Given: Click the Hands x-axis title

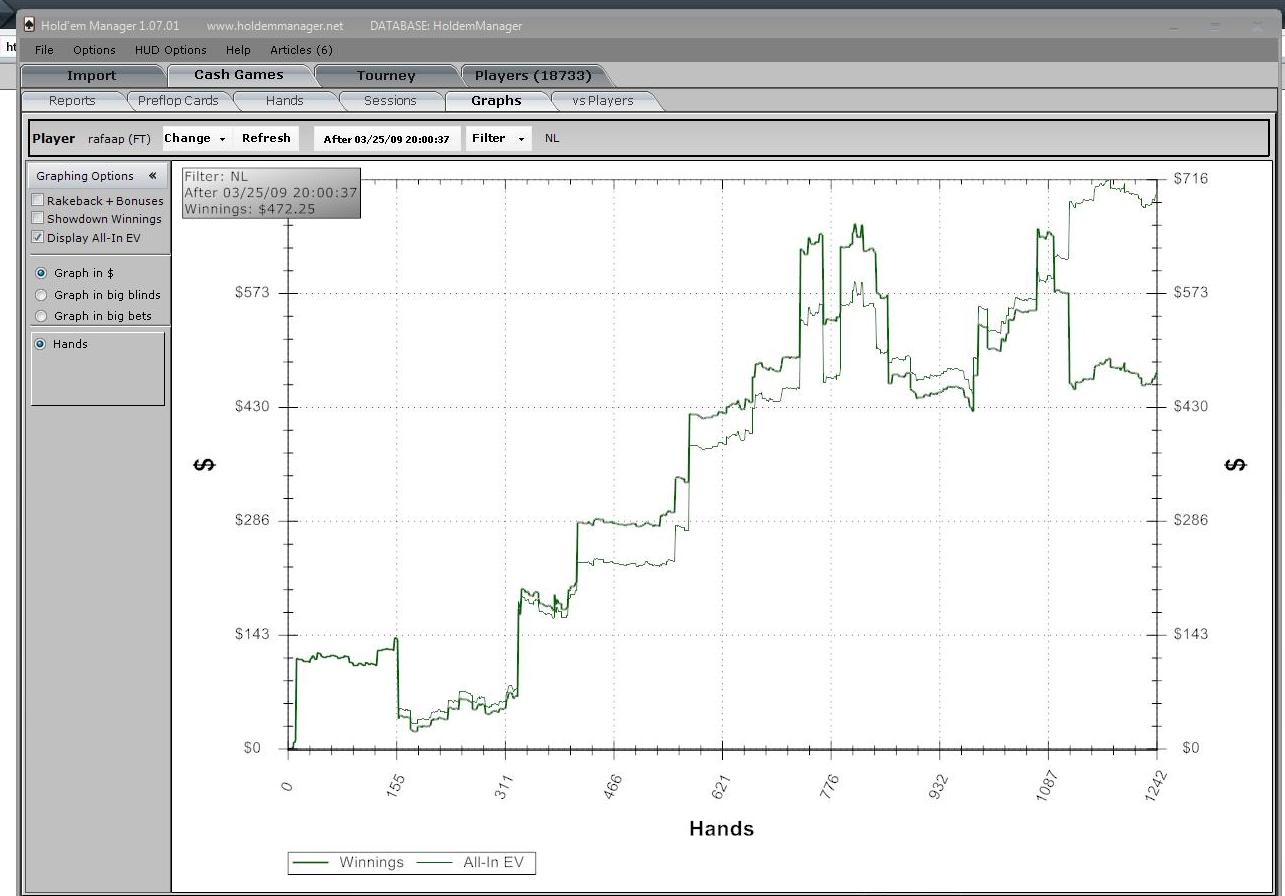Looking at the screenshot, I should pyautogui.click(x=721, y=828).
